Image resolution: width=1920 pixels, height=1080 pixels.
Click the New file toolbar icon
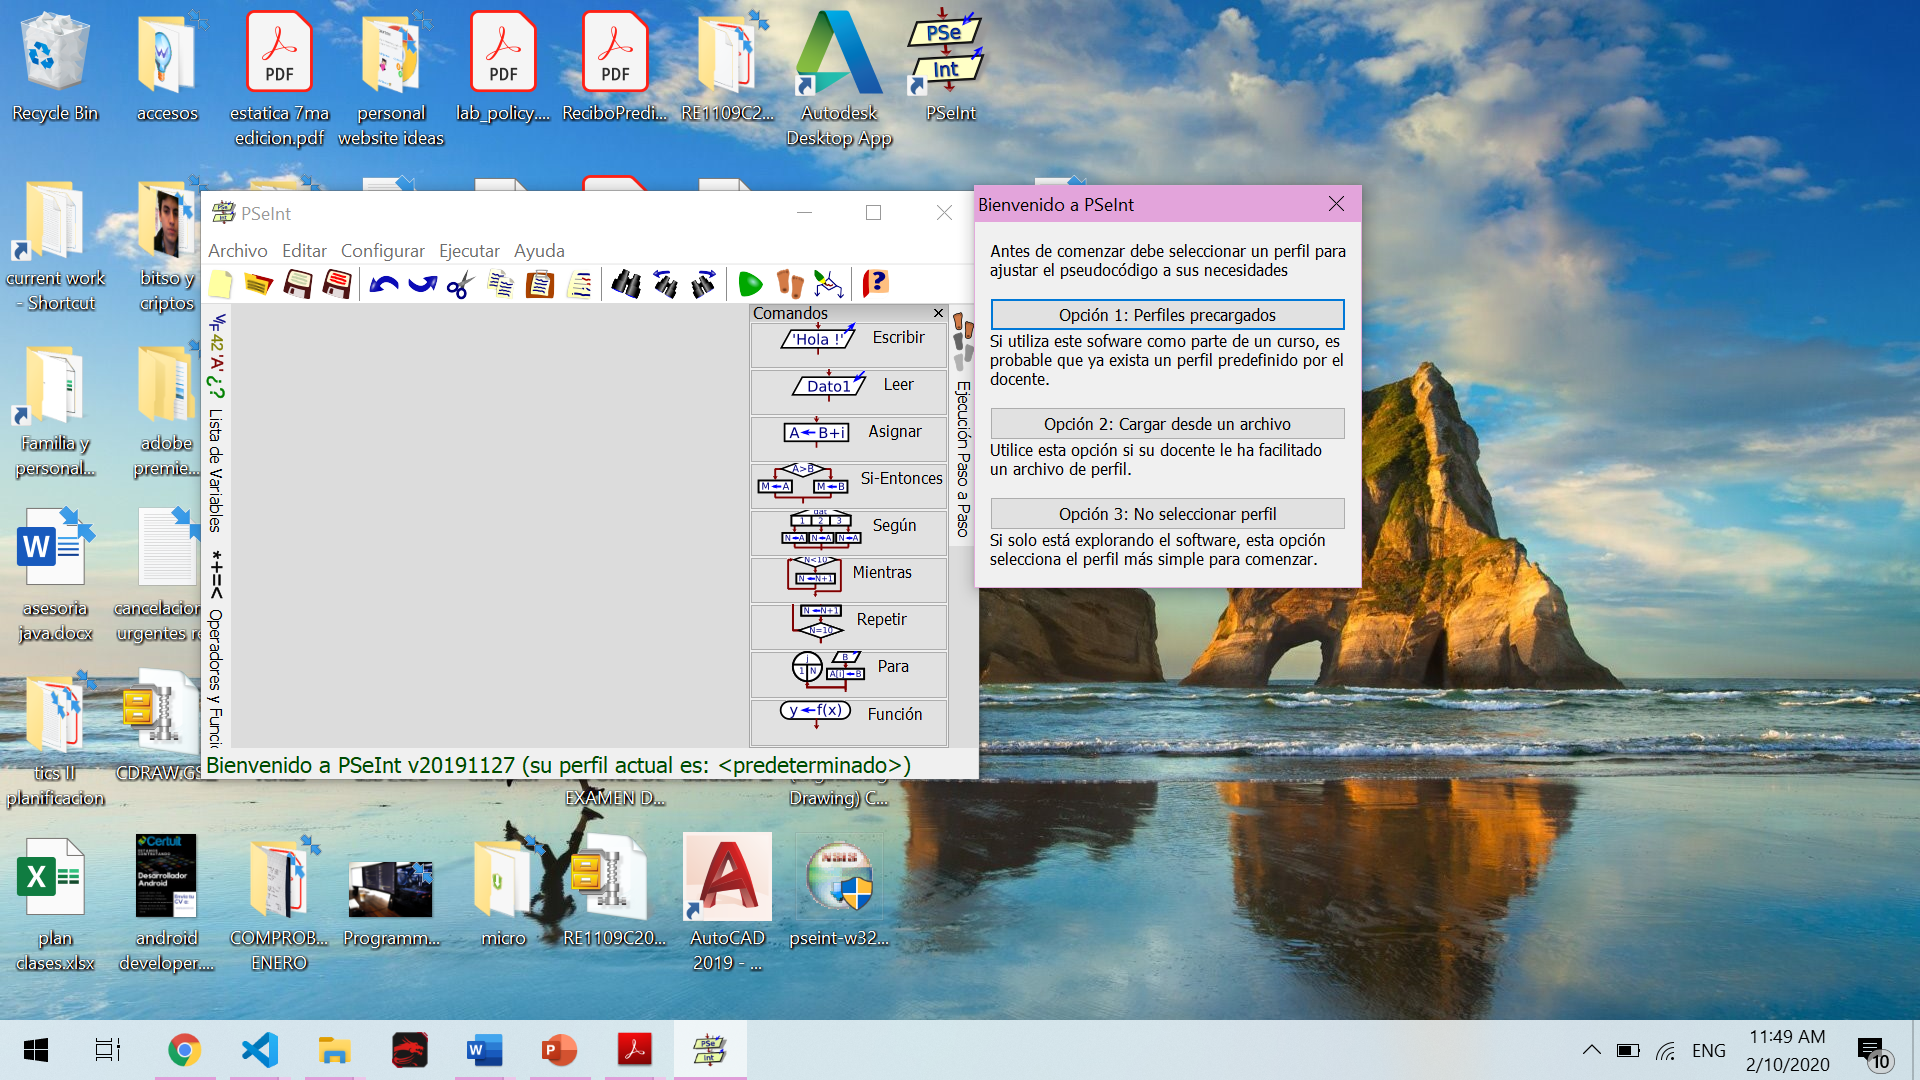click(220, 285)
